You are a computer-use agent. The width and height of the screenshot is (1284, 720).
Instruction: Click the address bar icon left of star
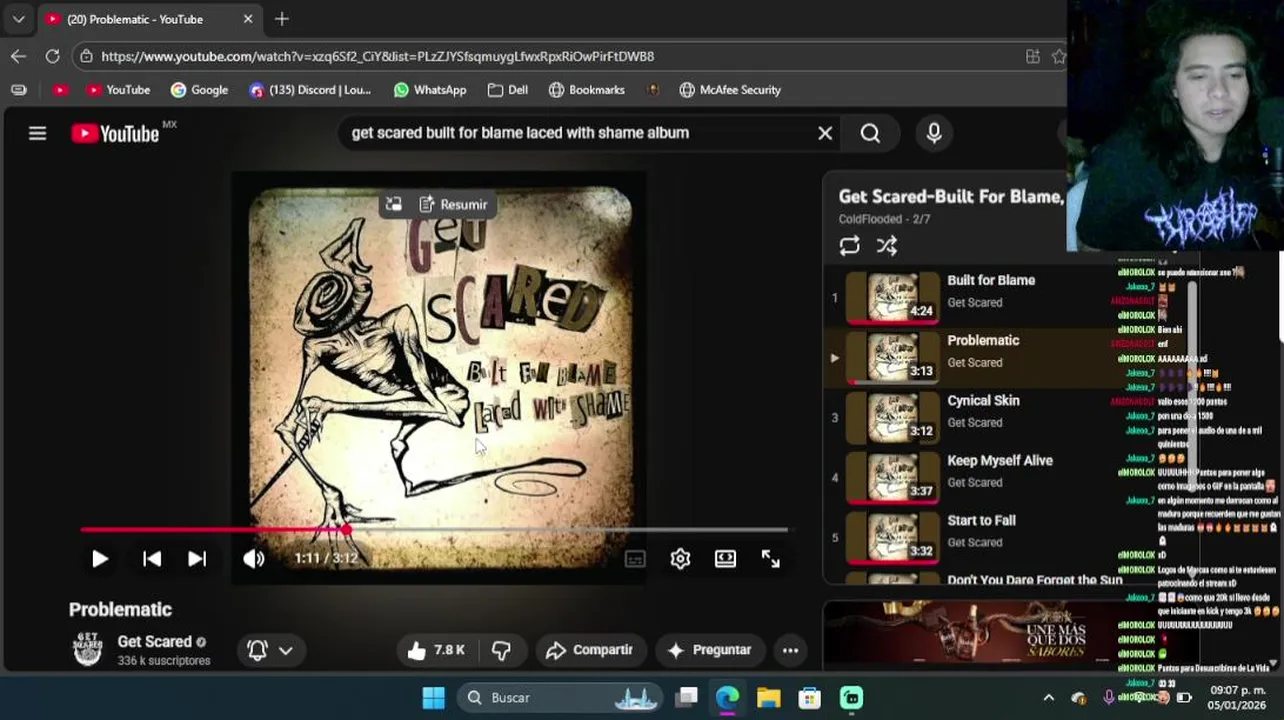coord(1033,56)
